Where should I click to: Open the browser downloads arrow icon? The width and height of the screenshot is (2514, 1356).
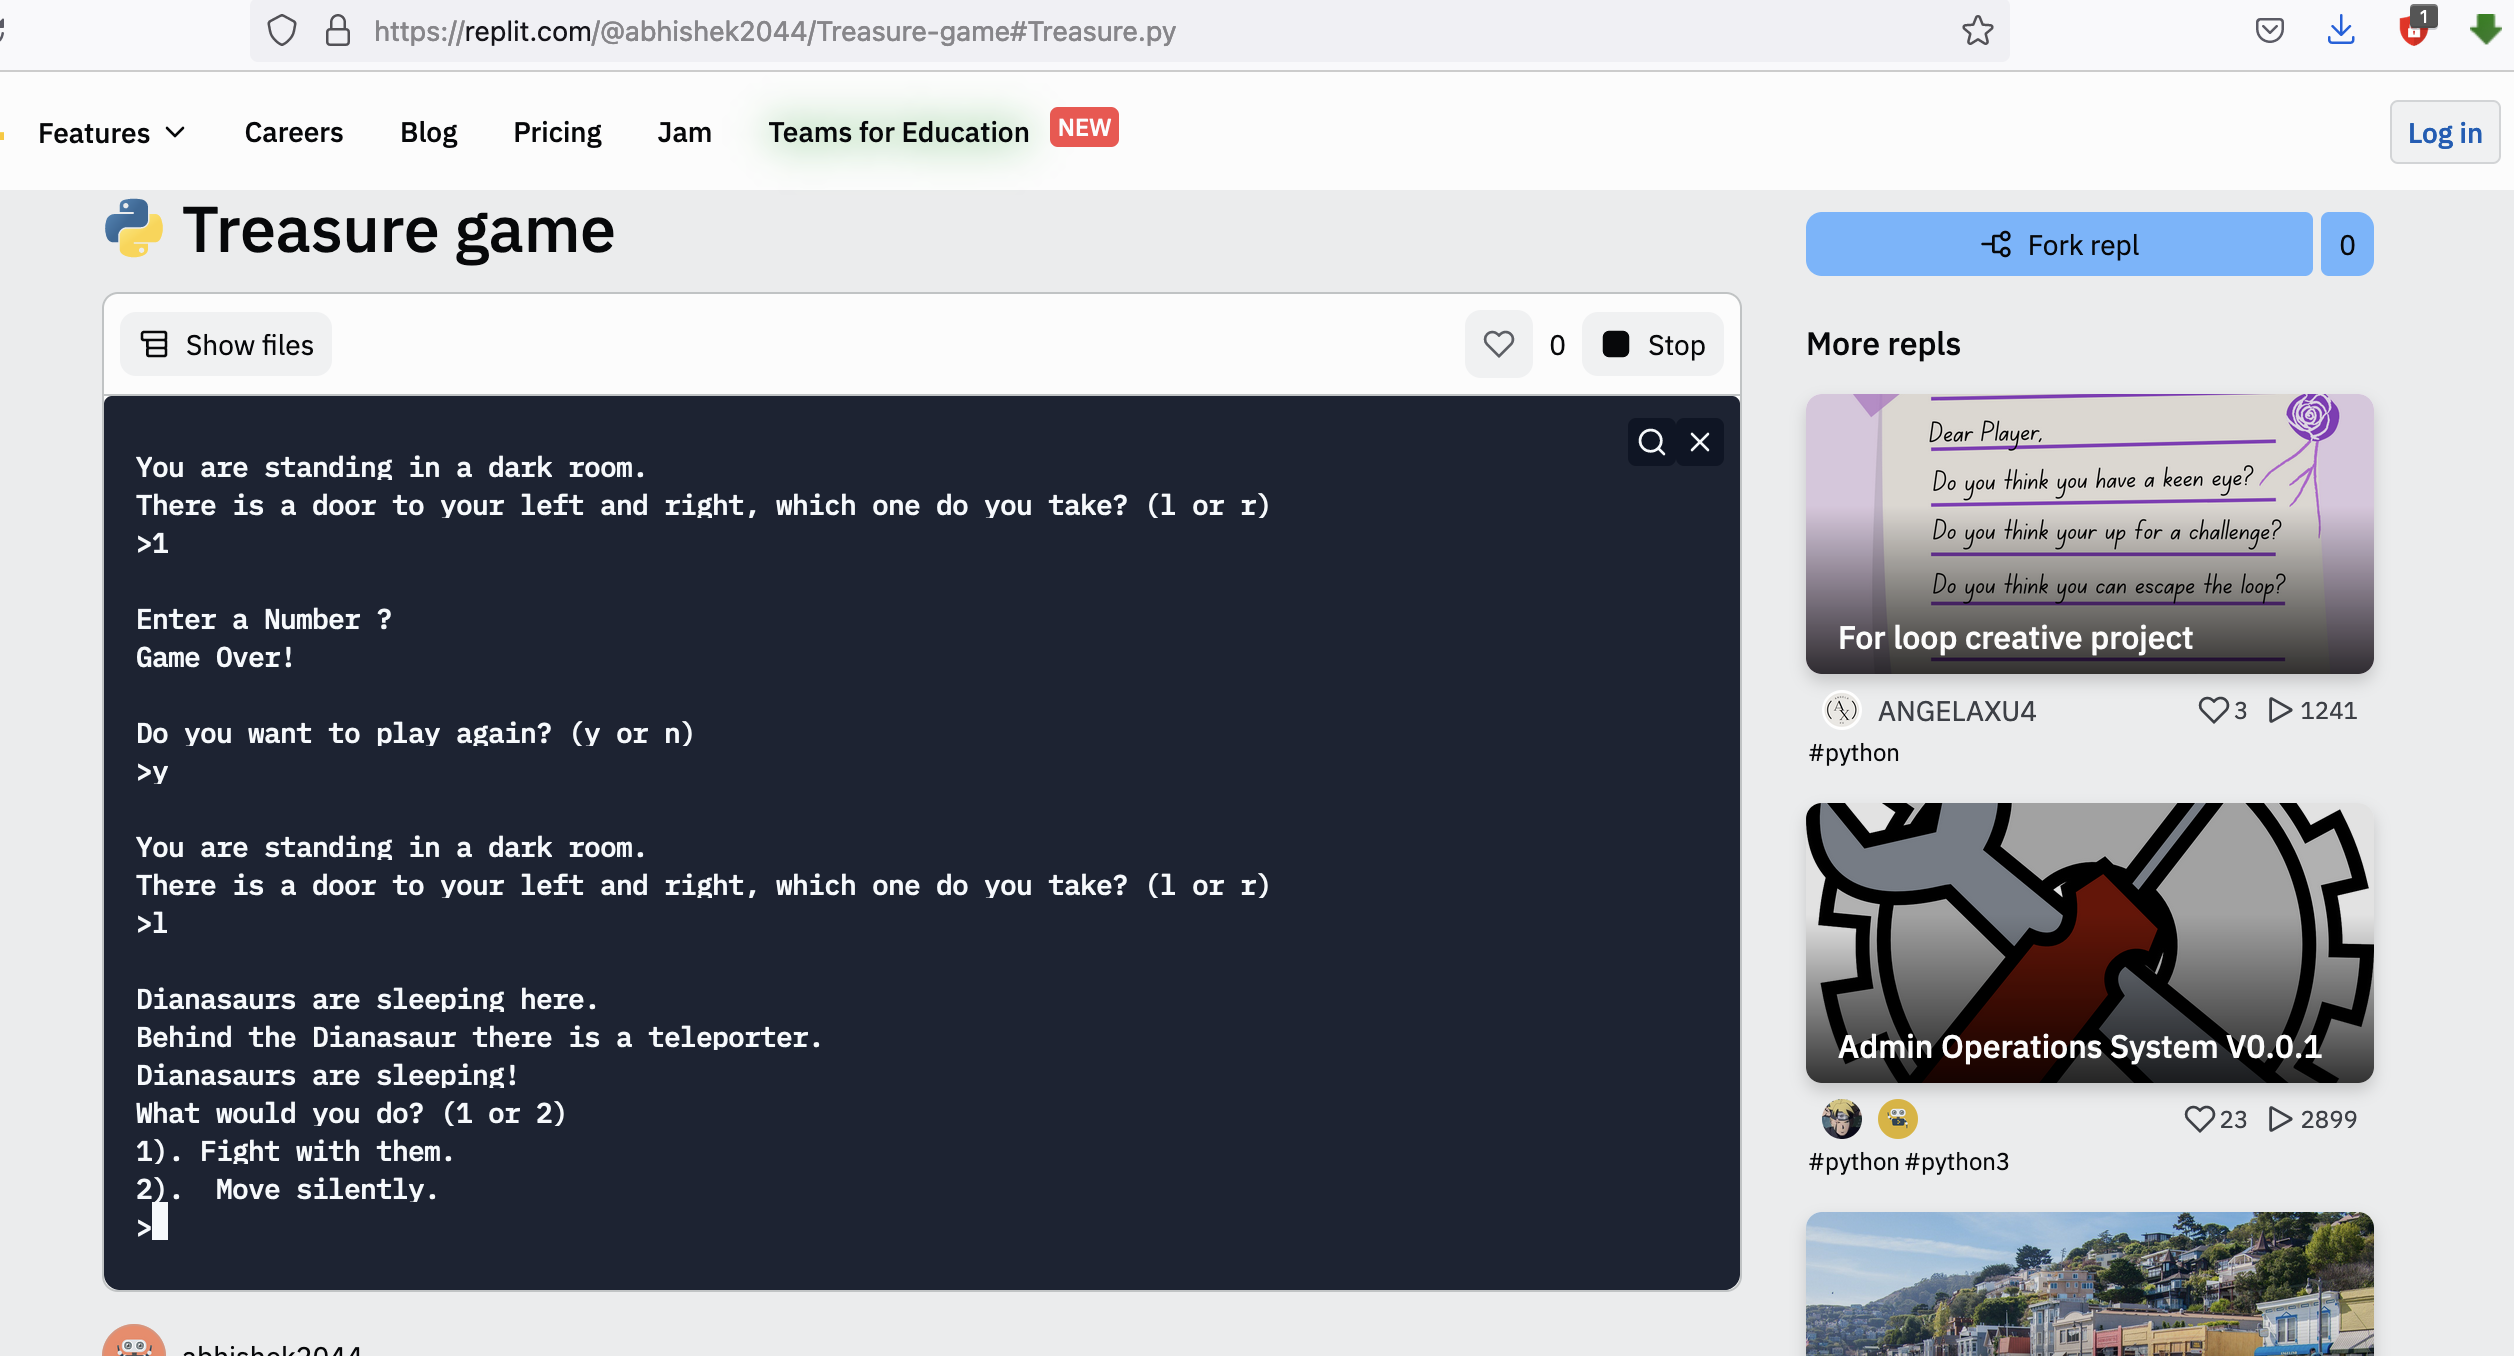(2340, 31)
